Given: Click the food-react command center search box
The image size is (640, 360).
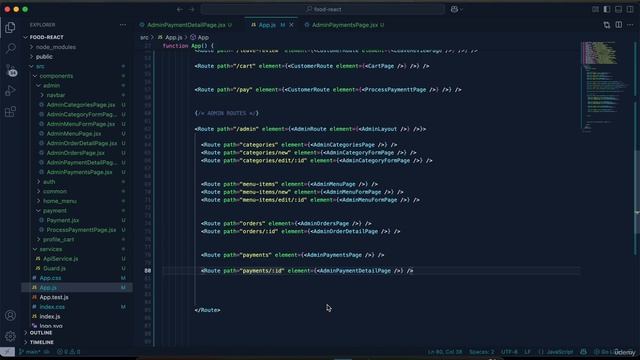Looking at the screenshot, I should point(323,9).
